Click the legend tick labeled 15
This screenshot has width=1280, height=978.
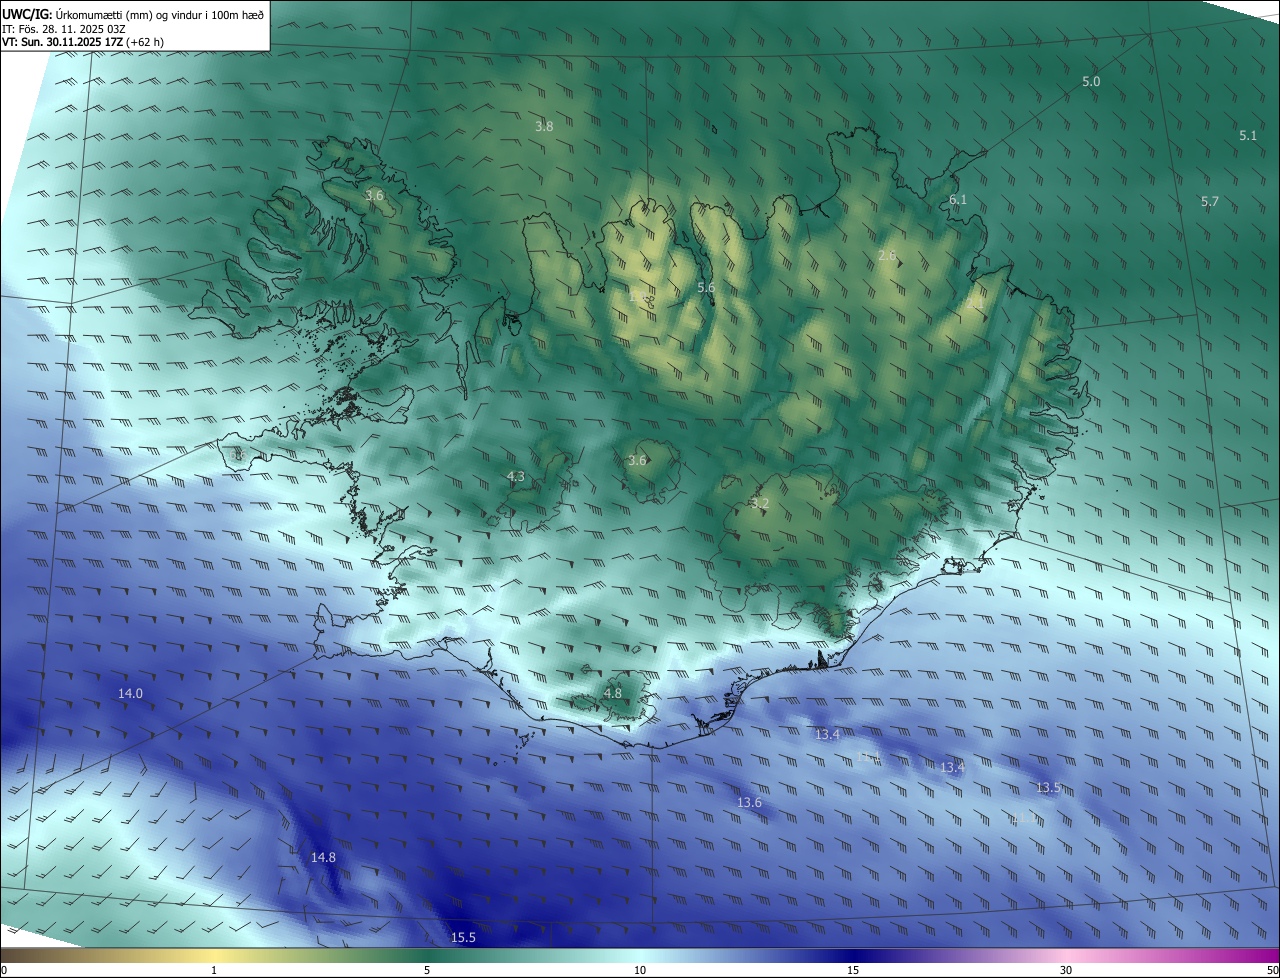click(853, 970)
